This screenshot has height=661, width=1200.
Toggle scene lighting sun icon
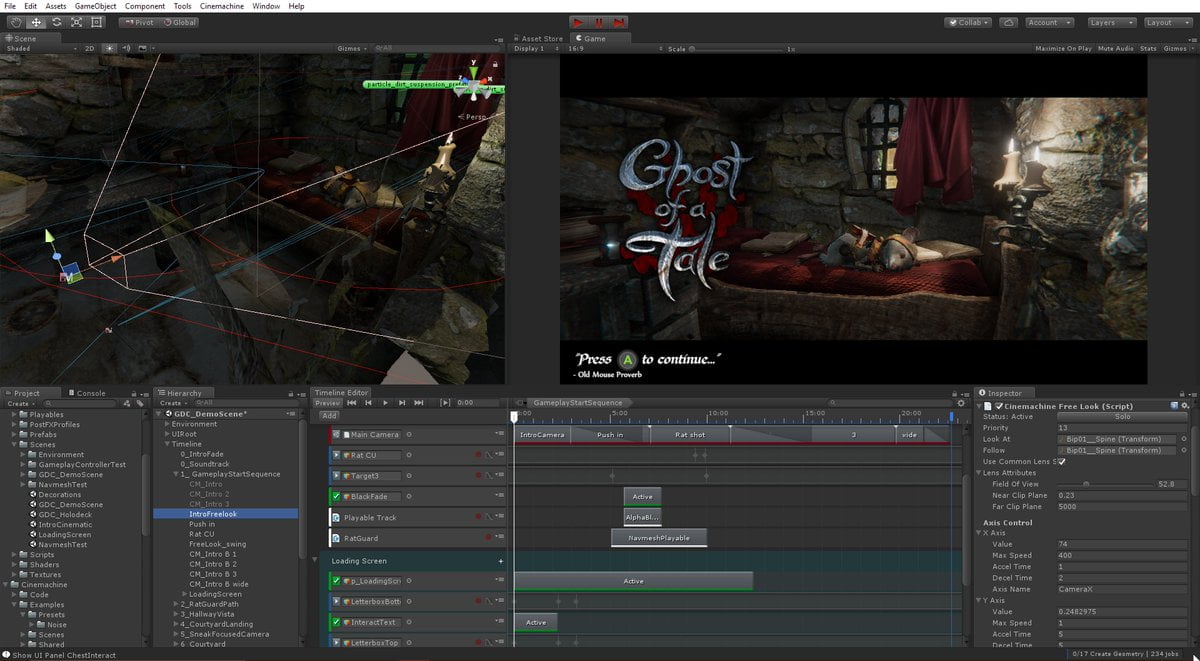(110, 48)
